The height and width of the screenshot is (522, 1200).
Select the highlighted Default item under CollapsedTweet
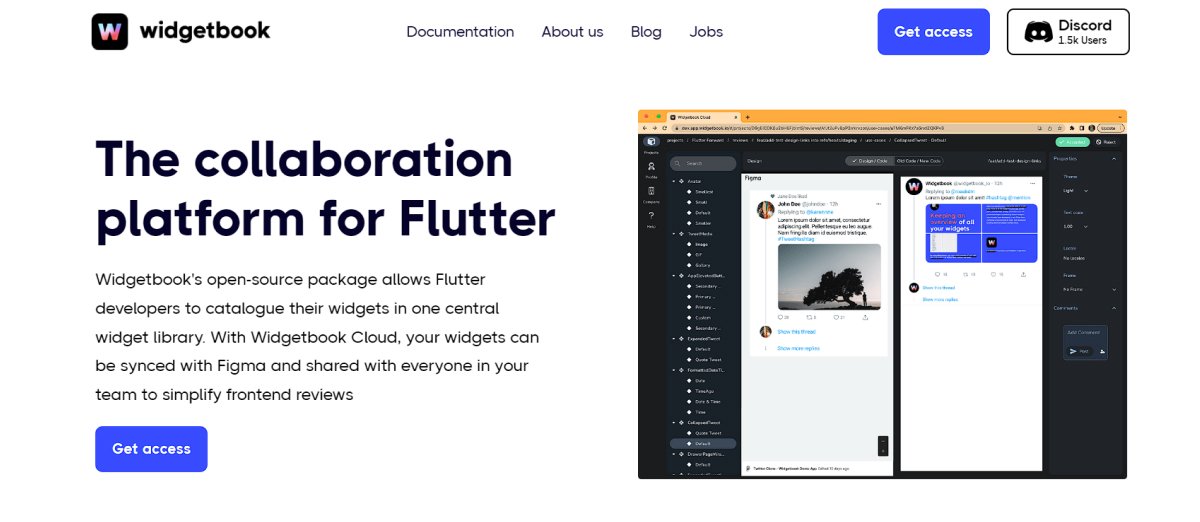click(702, 443)
